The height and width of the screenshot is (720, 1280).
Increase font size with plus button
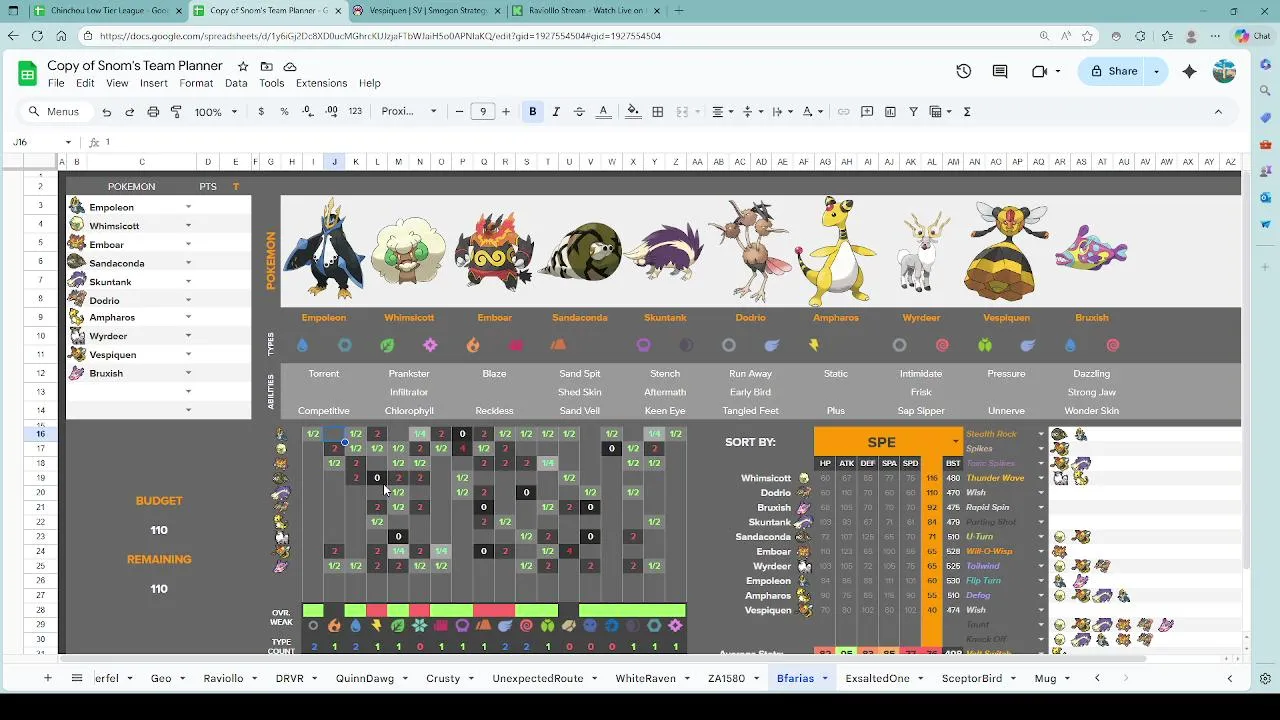pyautogui.click(x=506, y=112)
